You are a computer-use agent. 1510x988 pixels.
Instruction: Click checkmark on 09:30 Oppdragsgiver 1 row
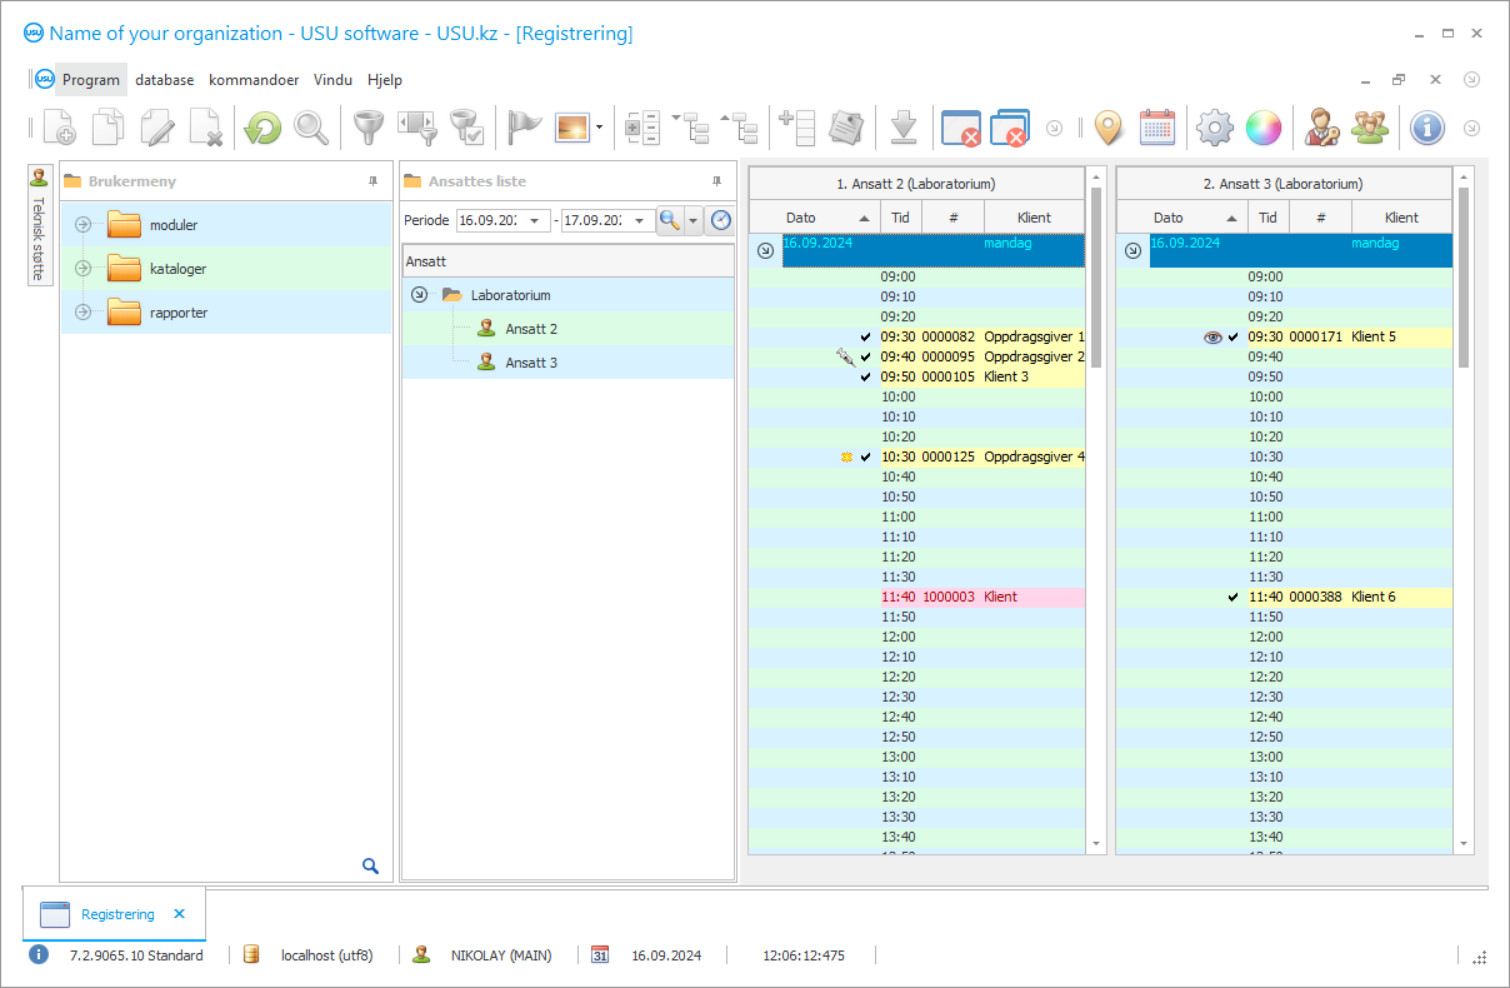(x=865, y=337)
